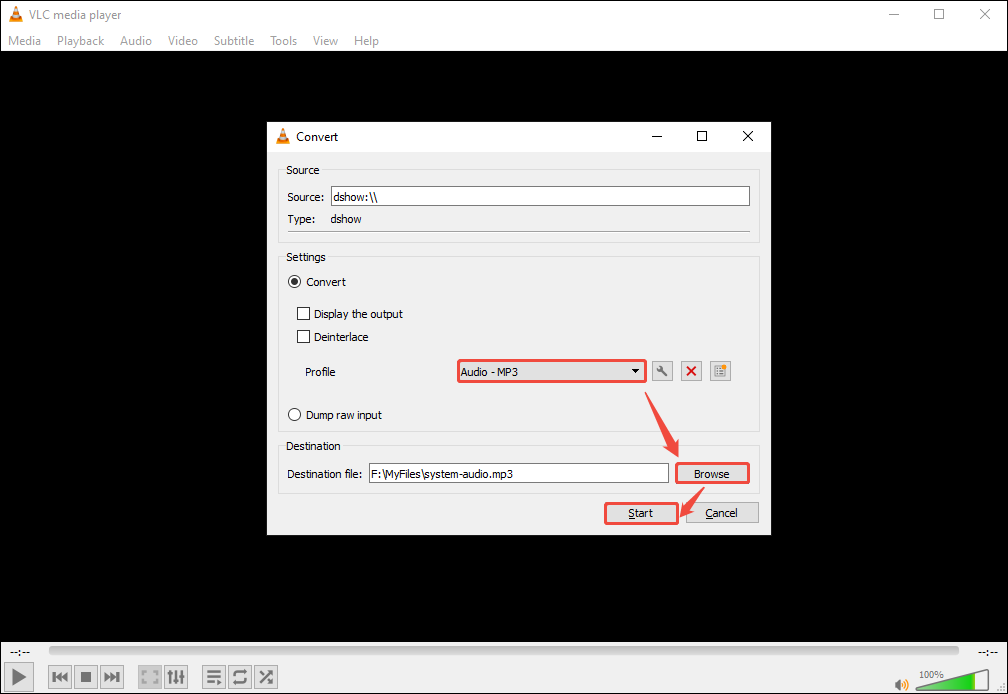Click inside the Source input field

[540, 195]
